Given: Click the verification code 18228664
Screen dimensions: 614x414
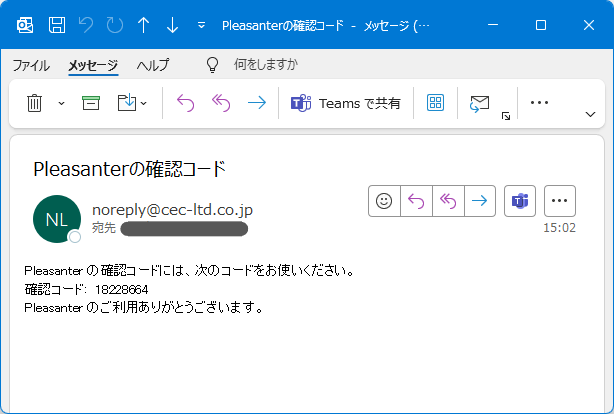Looking at the screenshot, I should click(121, 290).
